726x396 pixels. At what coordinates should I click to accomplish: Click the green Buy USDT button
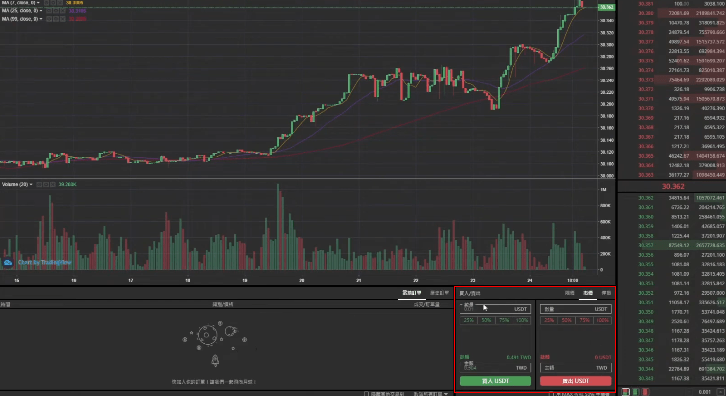click(x=495, y=381)
